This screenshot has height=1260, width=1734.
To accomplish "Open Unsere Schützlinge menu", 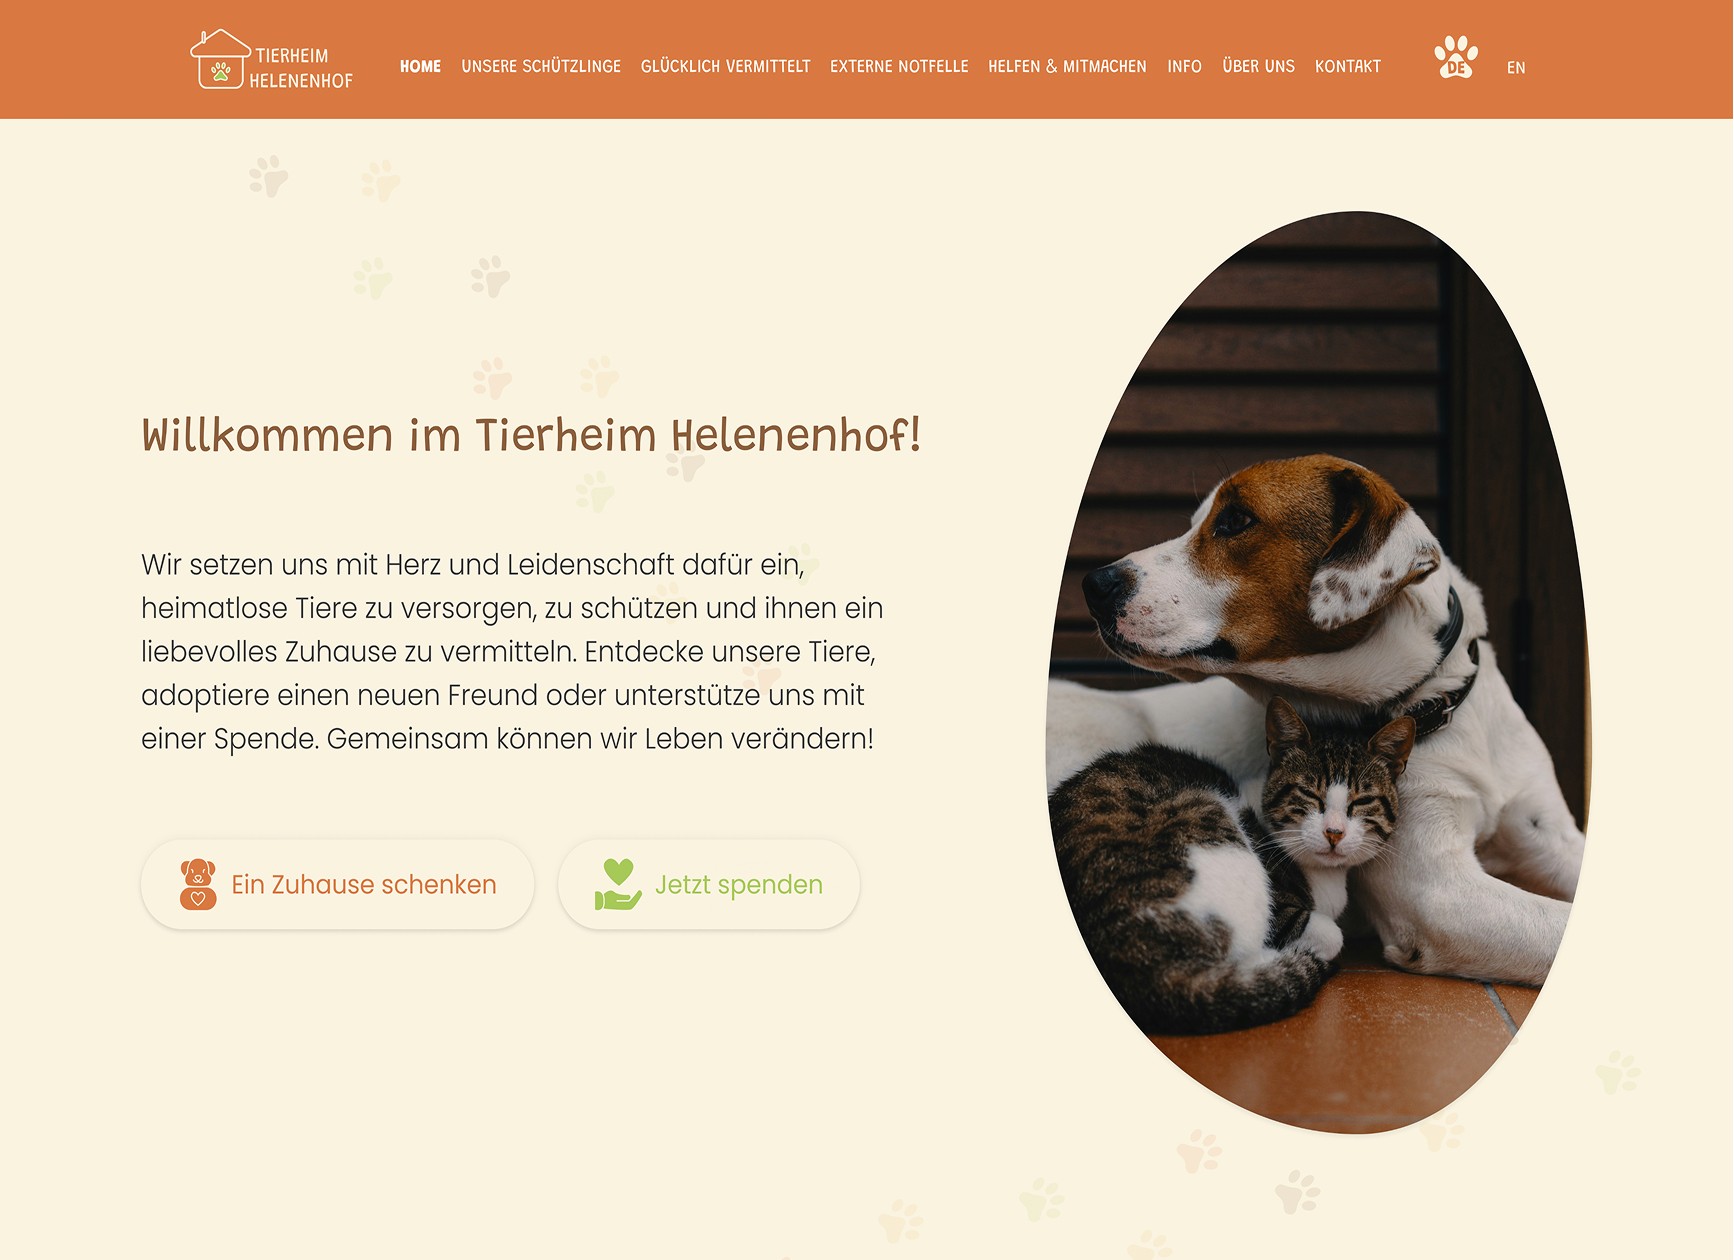I will 541,67.
